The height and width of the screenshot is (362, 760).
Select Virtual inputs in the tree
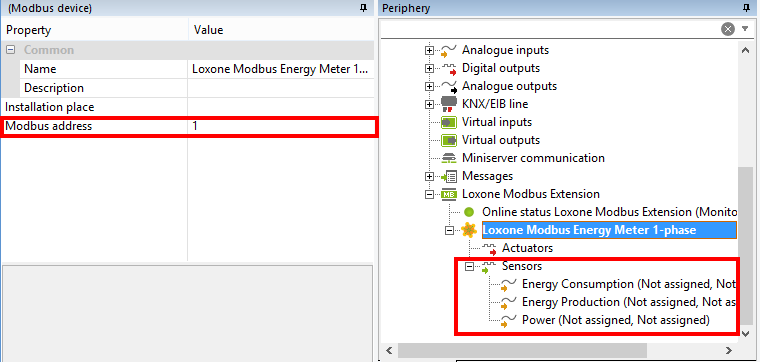point(497,122)
